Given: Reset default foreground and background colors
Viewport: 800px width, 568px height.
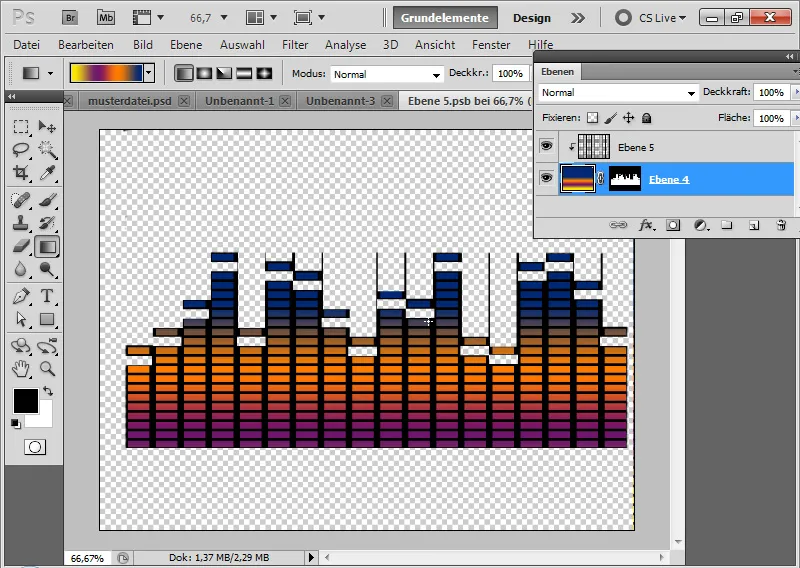Looking at the screenshot, I should point(16,424).
